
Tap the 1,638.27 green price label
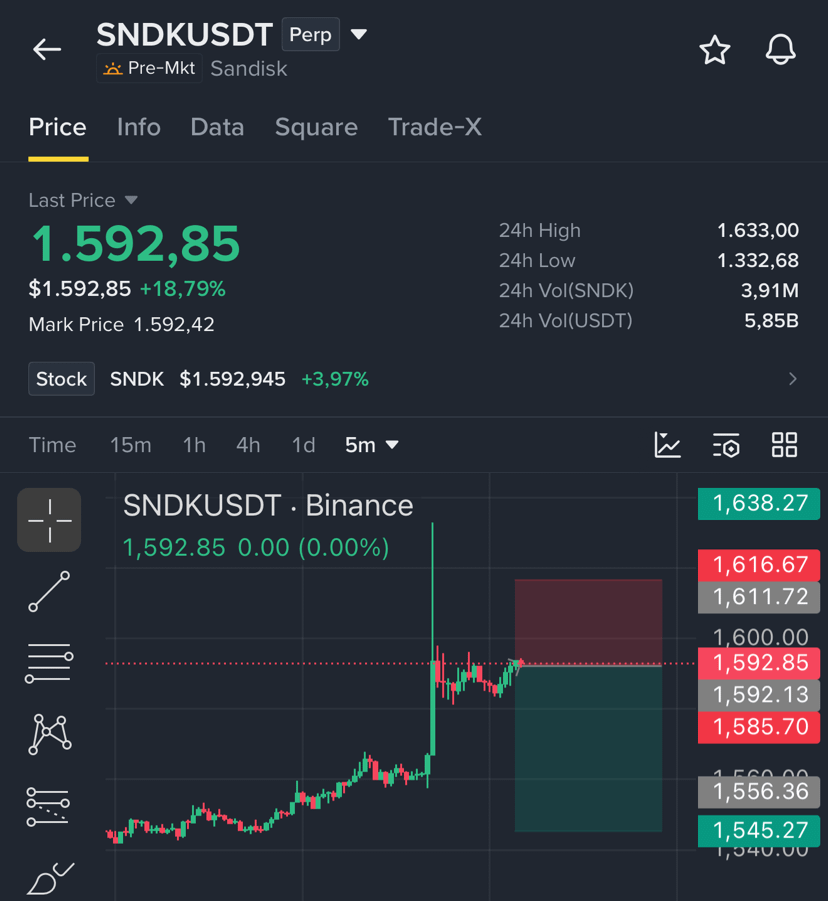coord(759,503)
